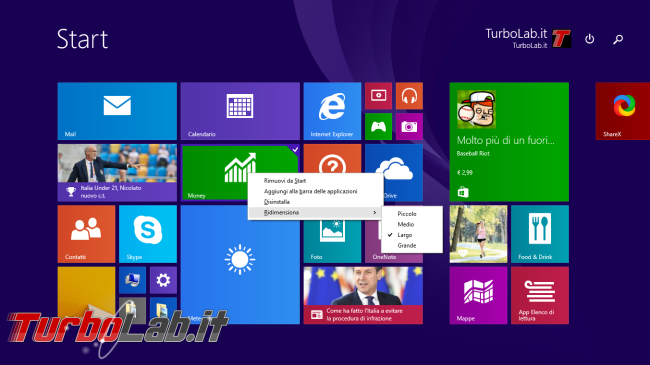The image size is (650, 365).
Task: Choose Aggiungi alla barra delle applicazioni
Action: pyautogui.click(x=315, y=191)
